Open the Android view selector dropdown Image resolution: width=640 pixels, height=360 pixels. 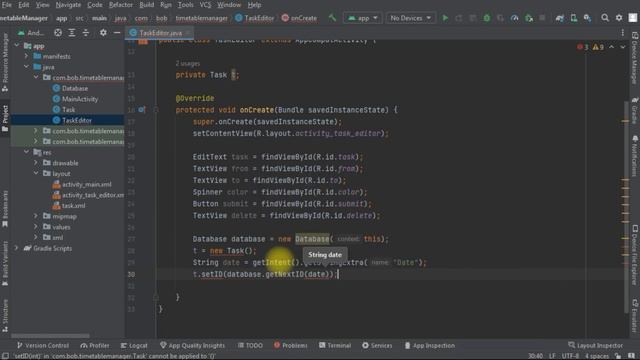pyautogui.click(x=31, y=33)
